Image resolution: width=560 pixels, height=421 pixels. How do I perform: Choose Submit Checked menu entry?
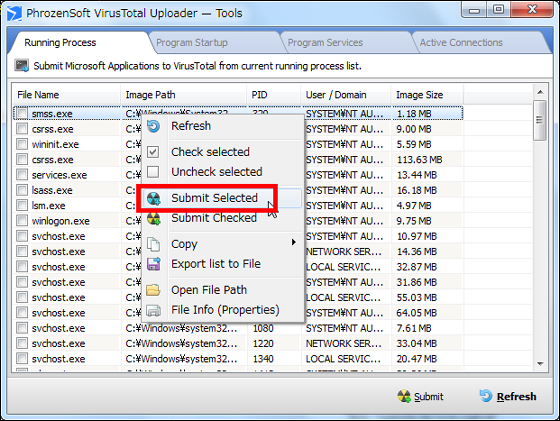(223, 218)
